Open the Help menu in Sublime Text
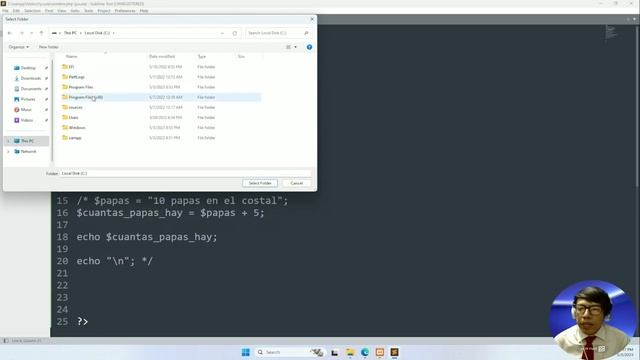Screen dimensions: 640x360 tap(144, 11)
